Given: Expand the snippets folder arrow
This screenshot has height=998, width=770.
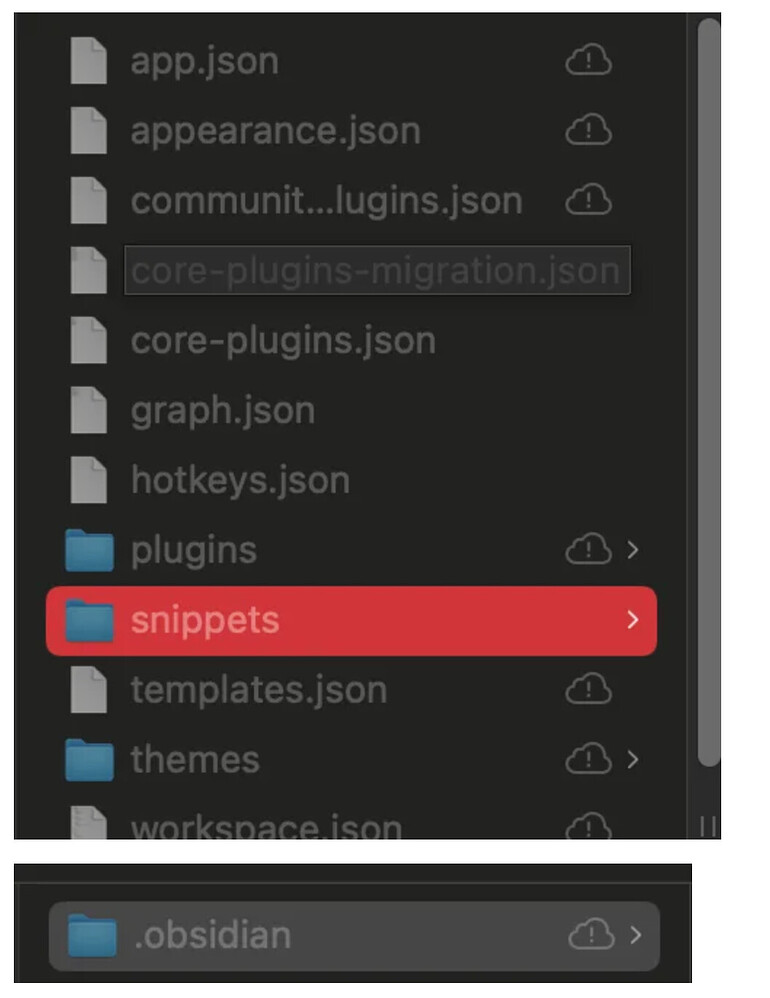Looking at the screenshot, I should (x=633, y=620).
